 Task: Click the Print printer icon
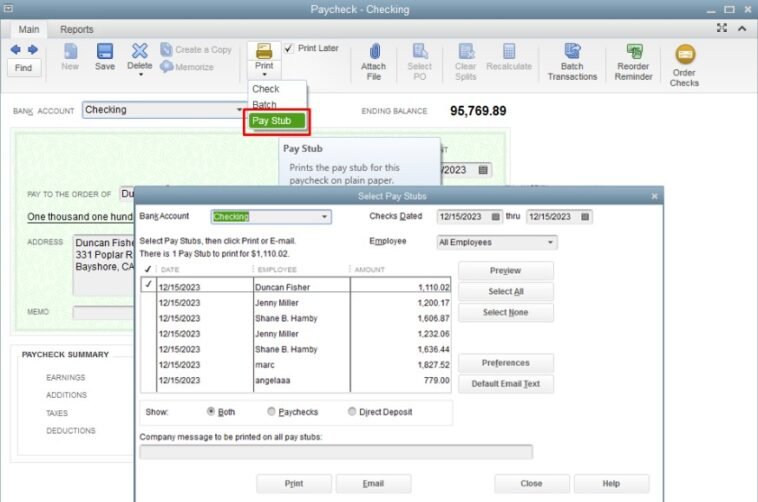(x=264, y=51)
